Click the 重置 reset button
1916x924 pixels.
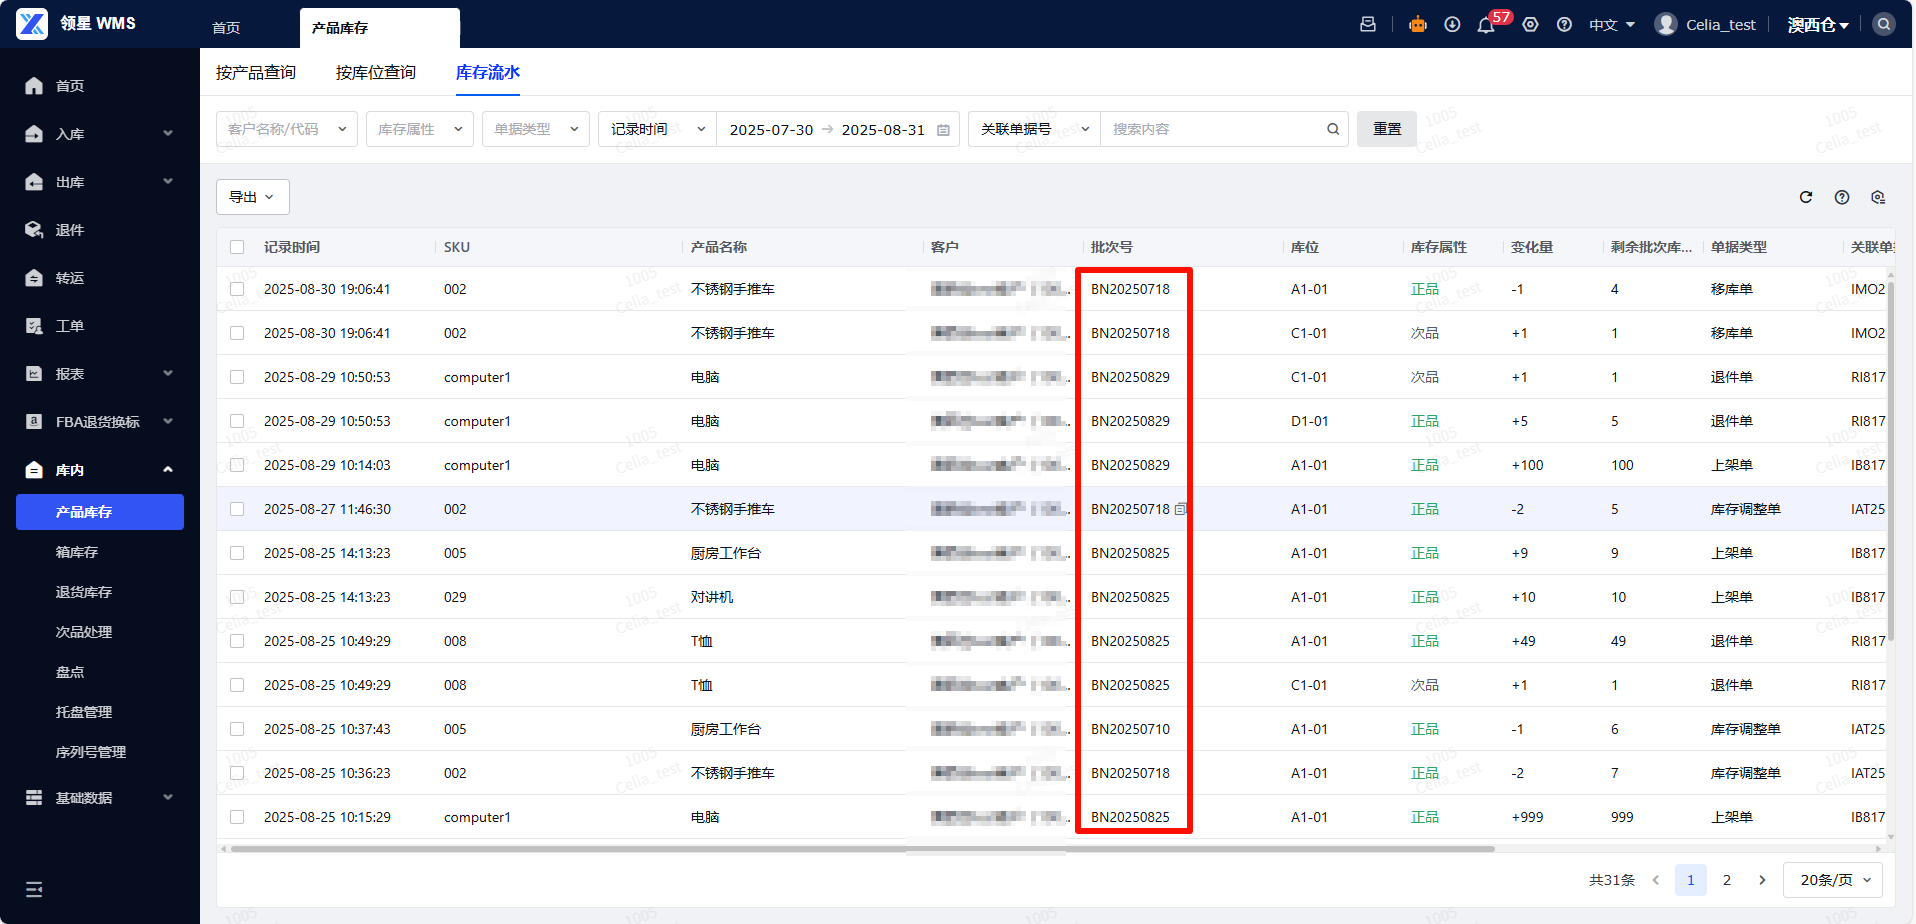tap(1386, 129)
